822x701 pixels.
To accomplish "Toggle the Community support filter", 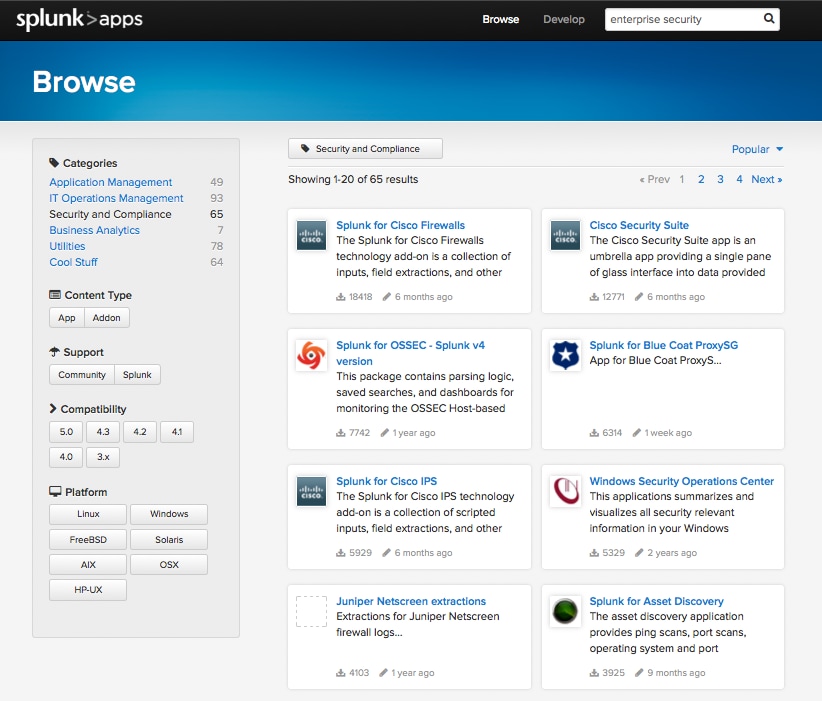I will point(82,375).
